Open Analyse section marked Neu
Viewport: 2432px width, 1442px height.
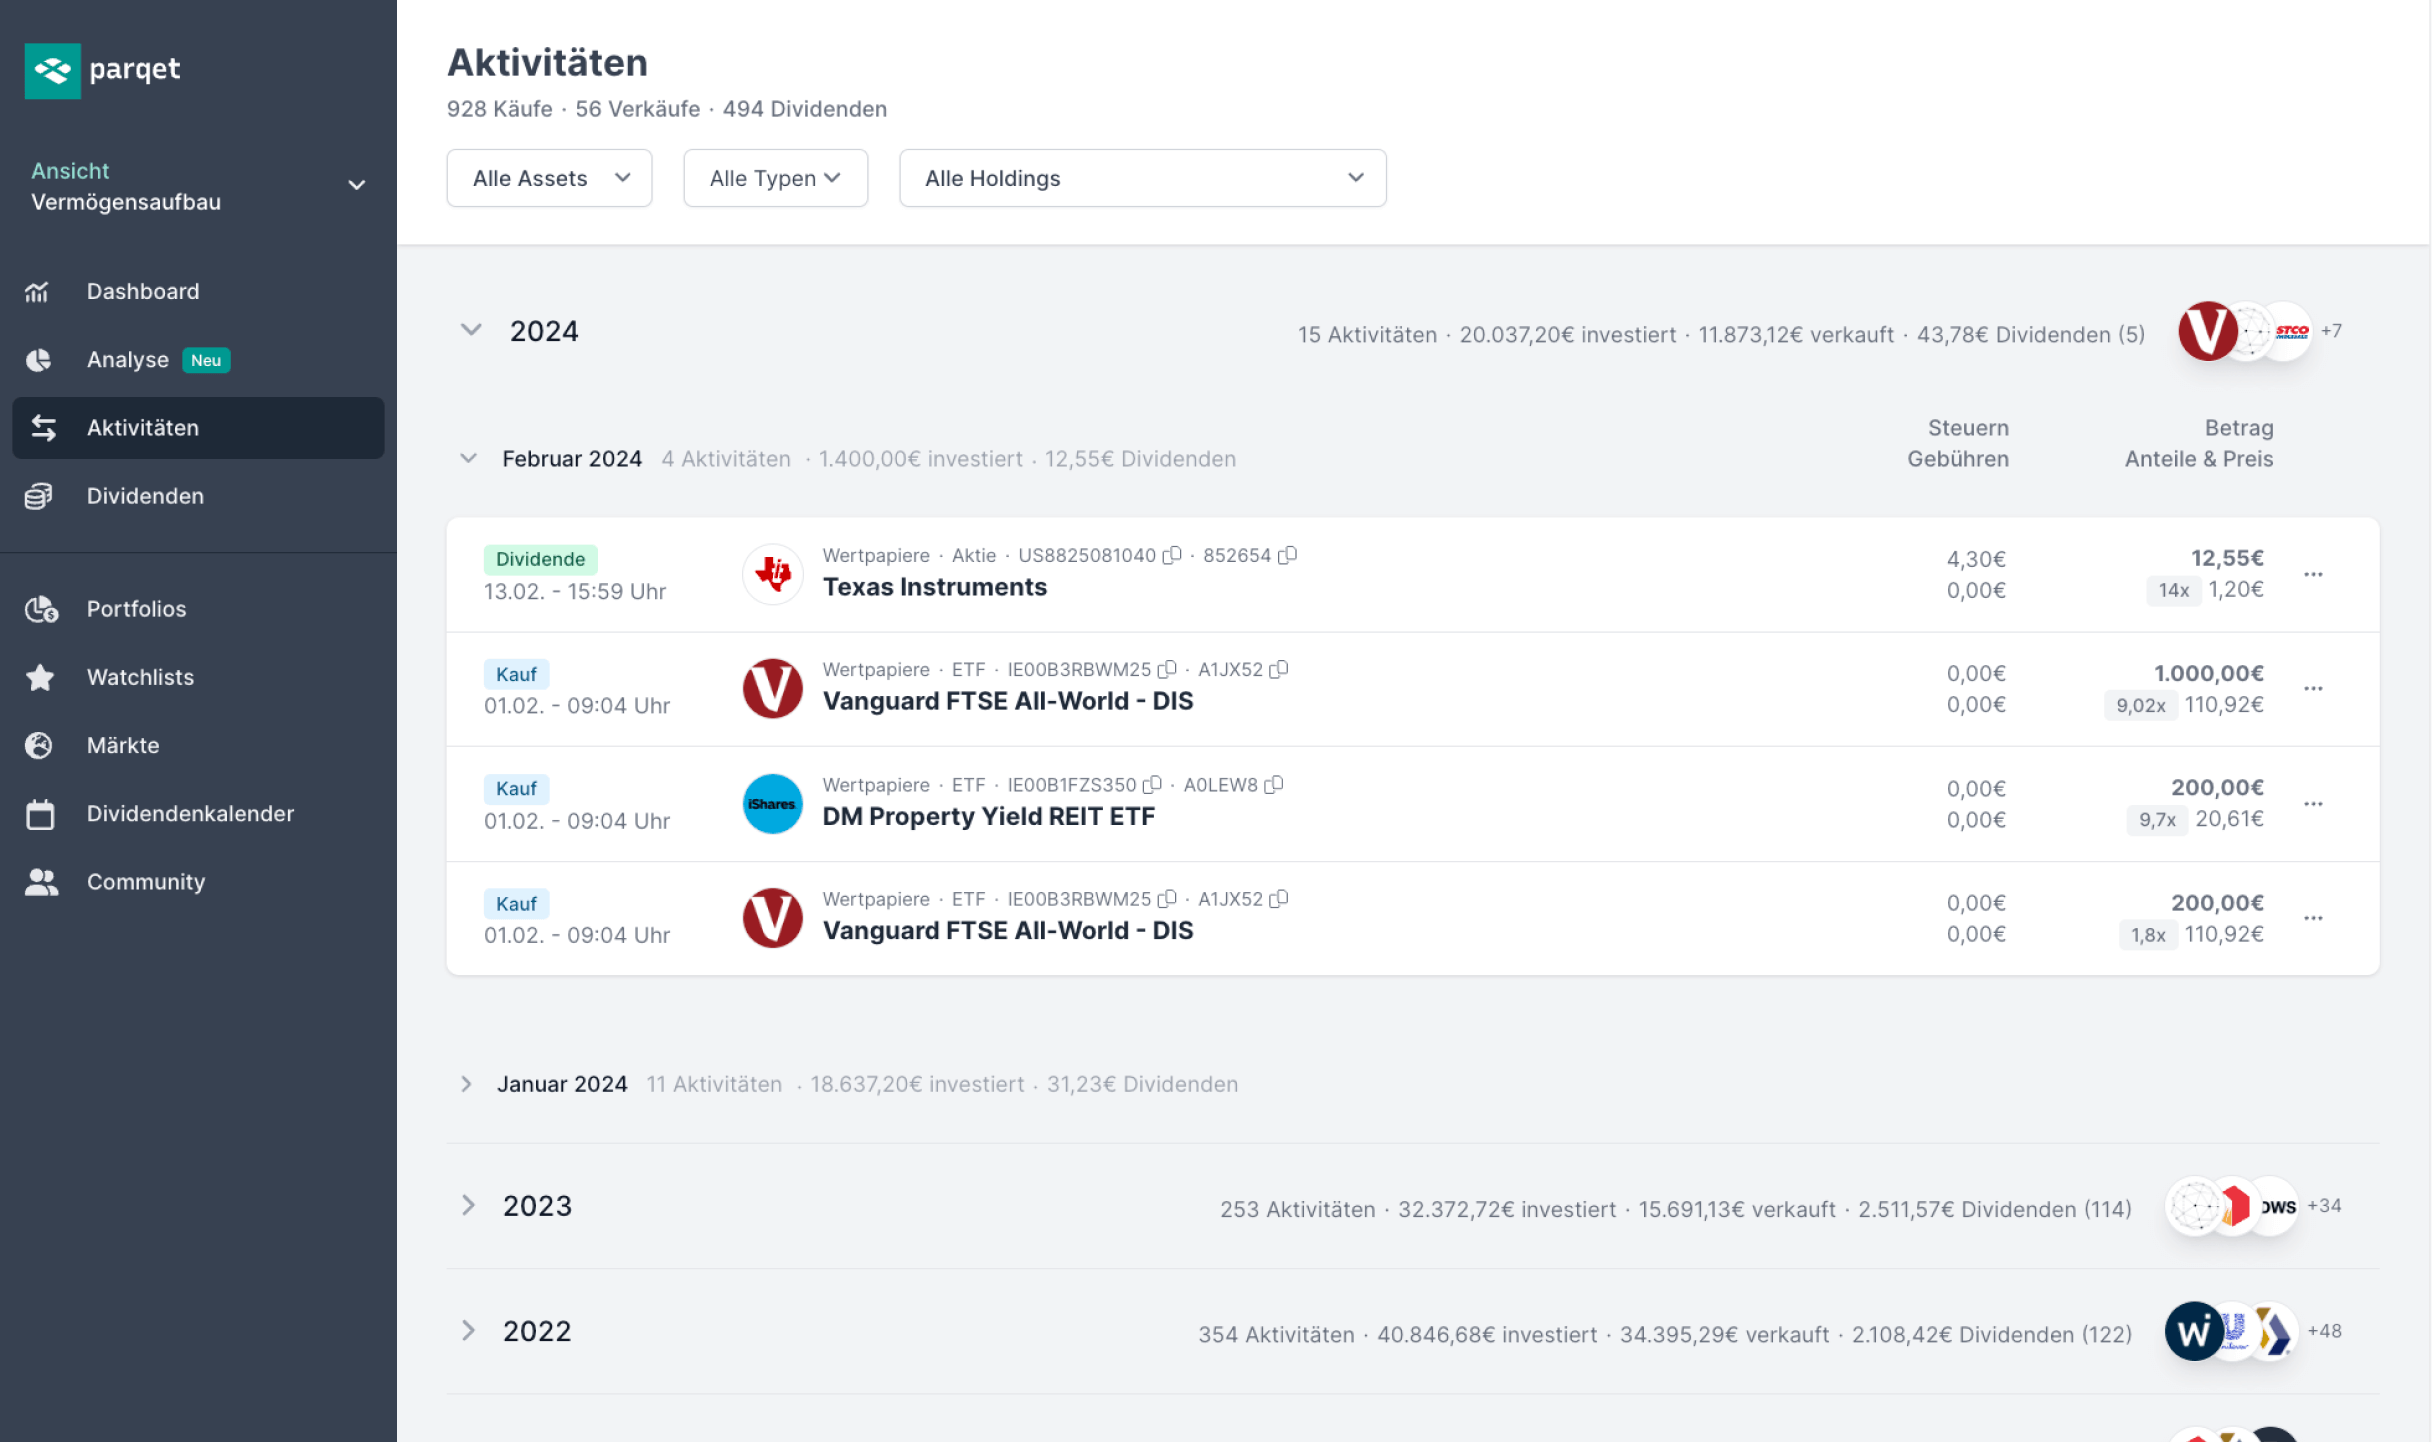(x=128, y=359)
